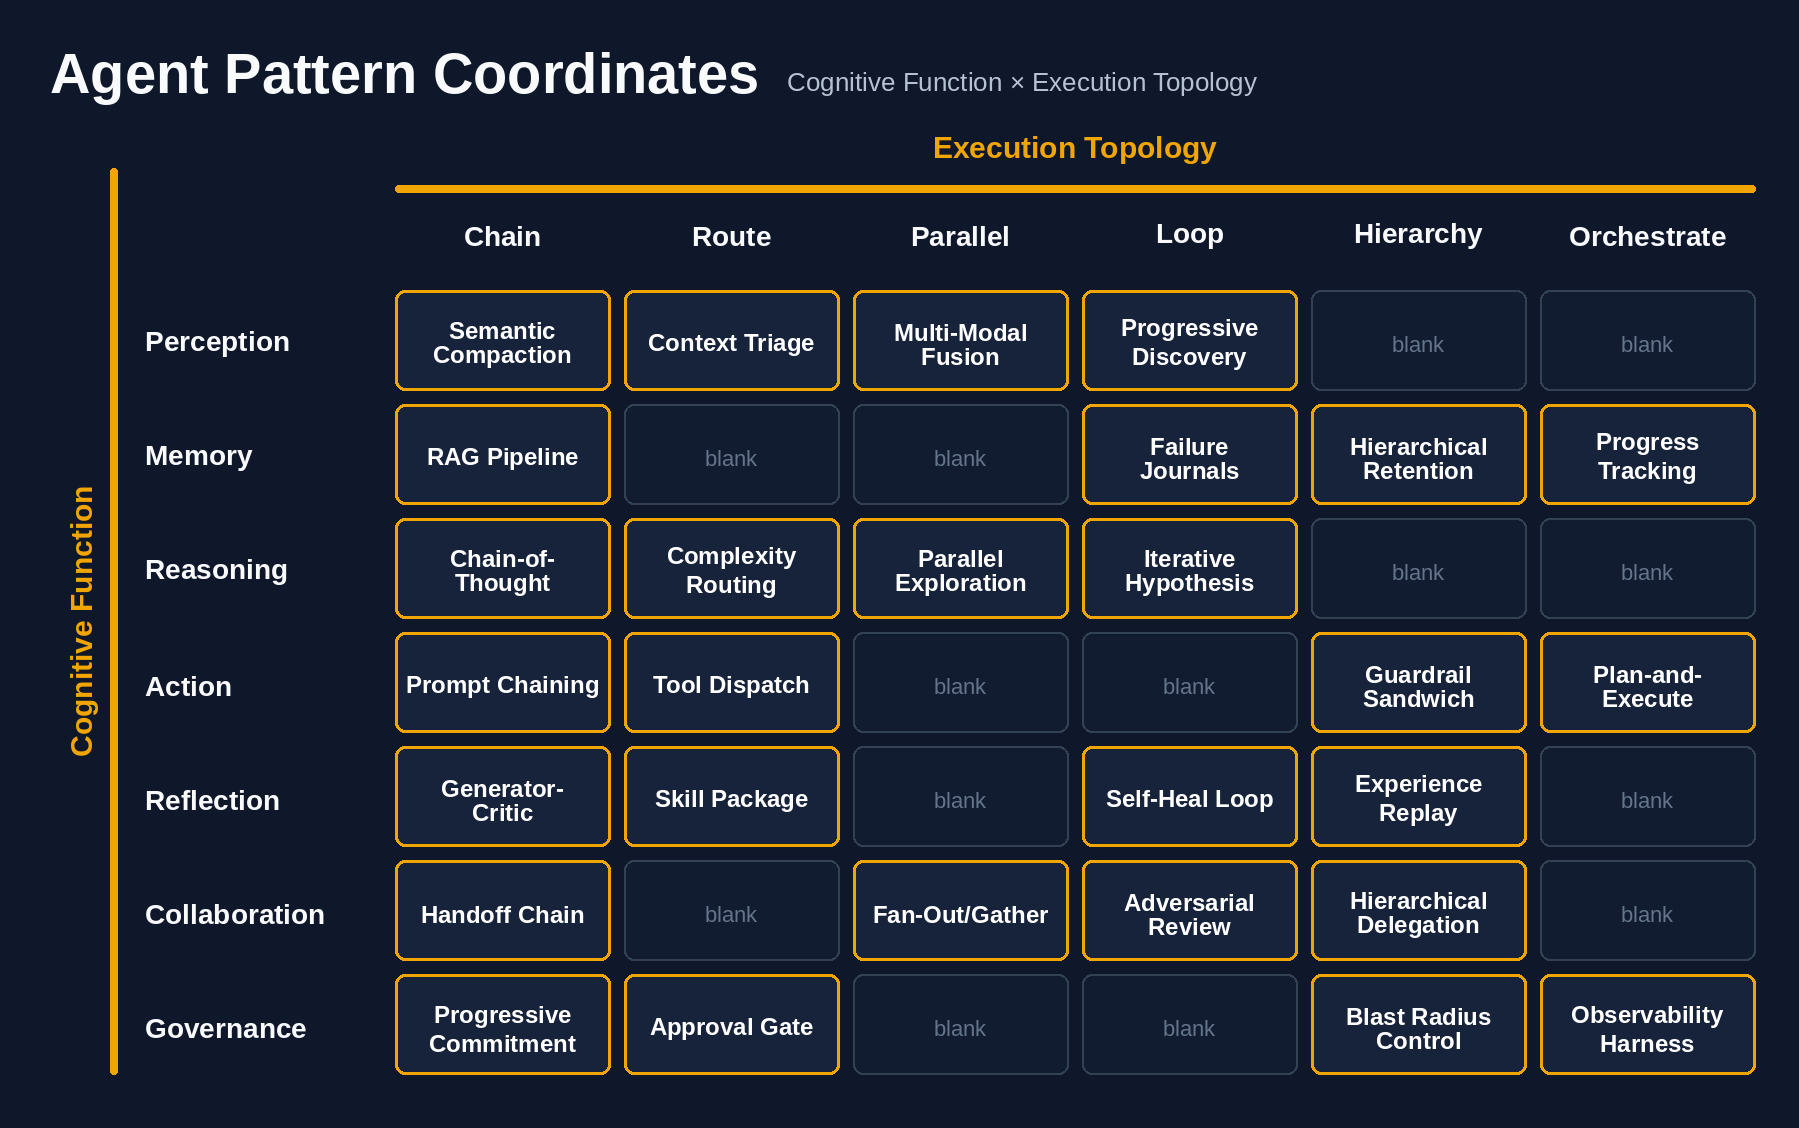Click the Progressive Discovery card
This screenshot has height=1128, width=1799.
point(1189,341)
